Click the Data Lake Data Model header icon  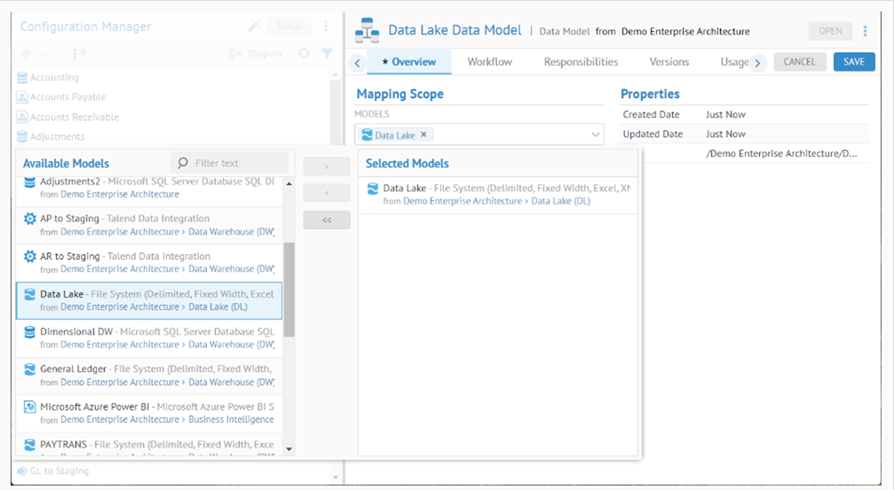pyautogui.click(x=367, y=30)
